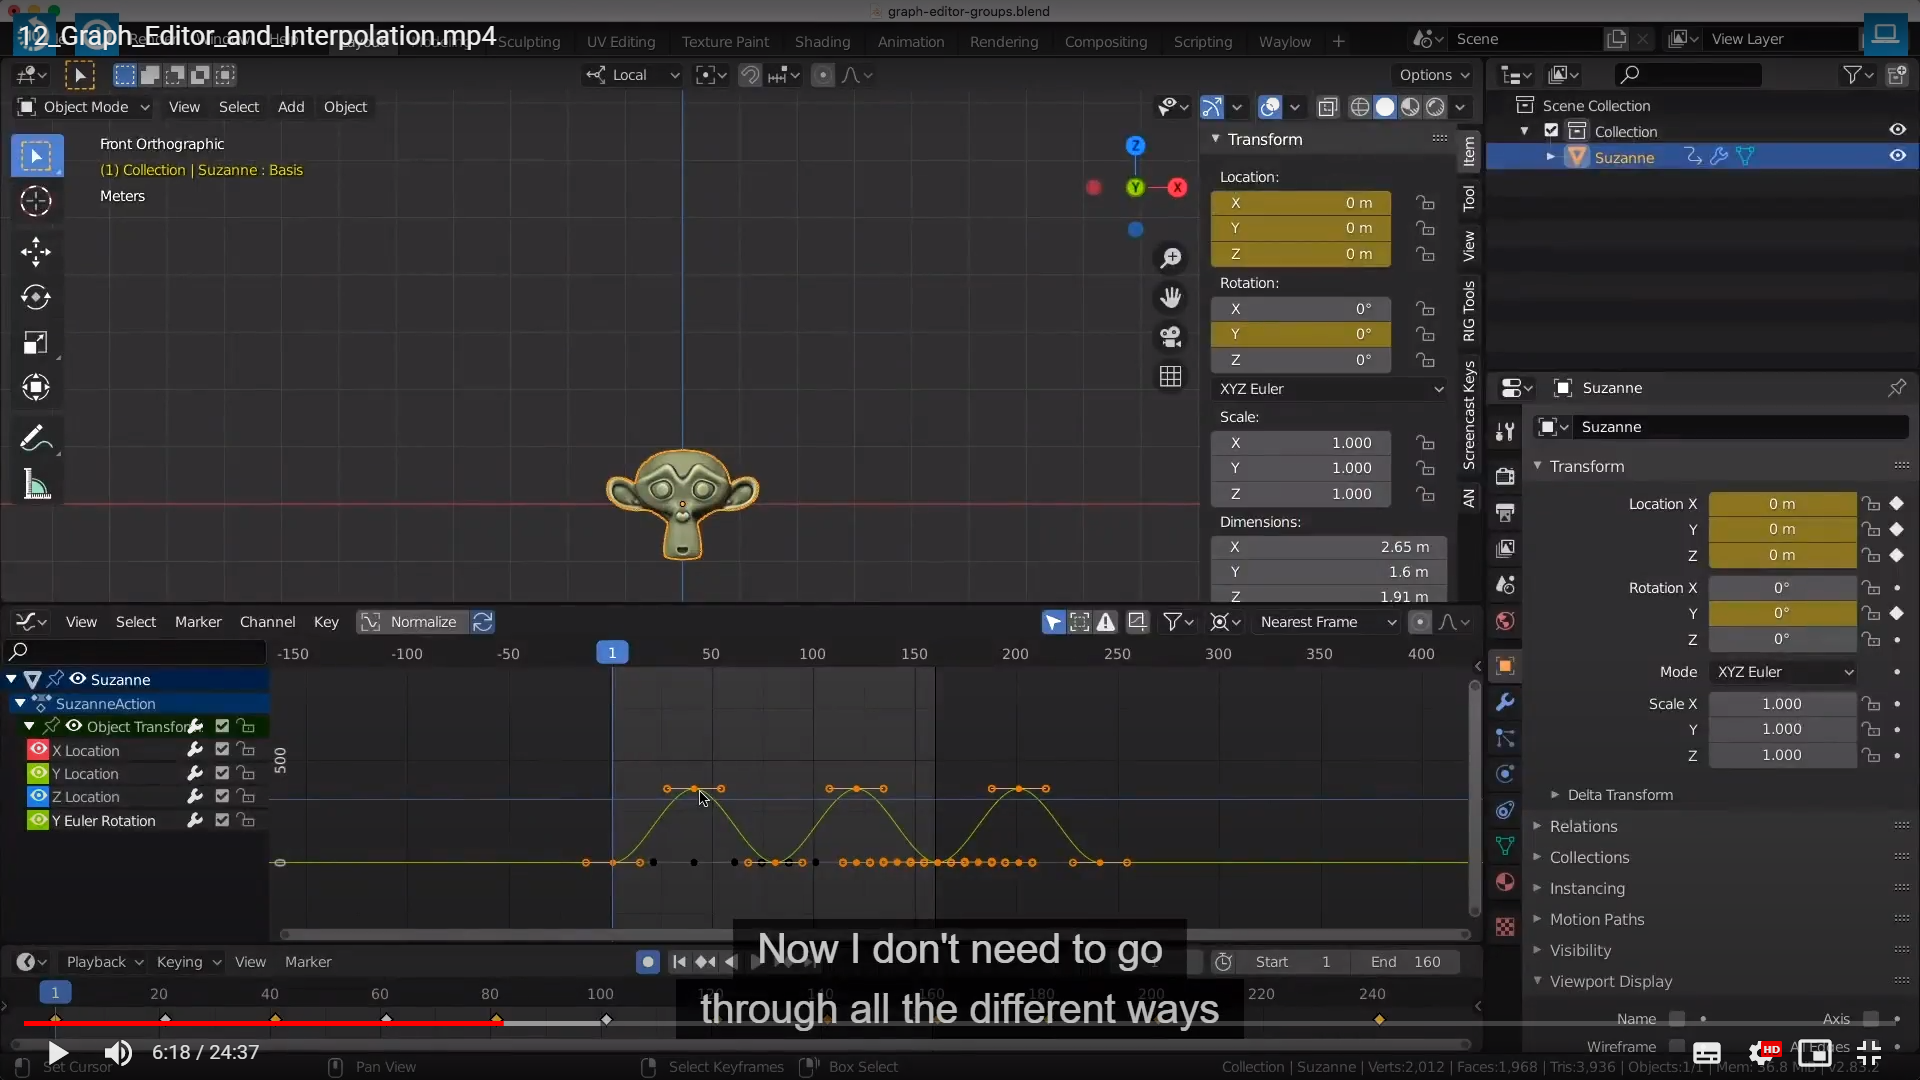Uncheck Y Euler Rotation channel checkbox
Screen dimensions: 1920x1080
(x=222, y=820)
